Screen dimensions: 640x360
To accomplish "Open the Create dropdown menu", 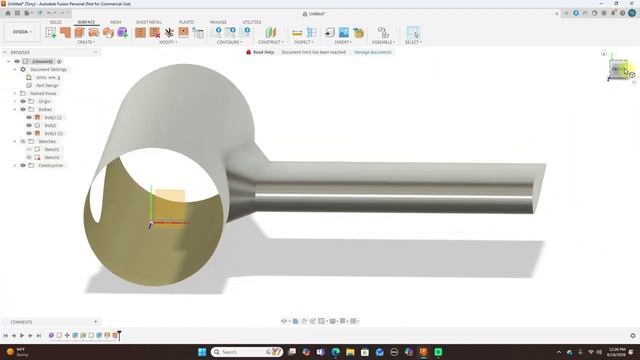I will tap(86, 42).
